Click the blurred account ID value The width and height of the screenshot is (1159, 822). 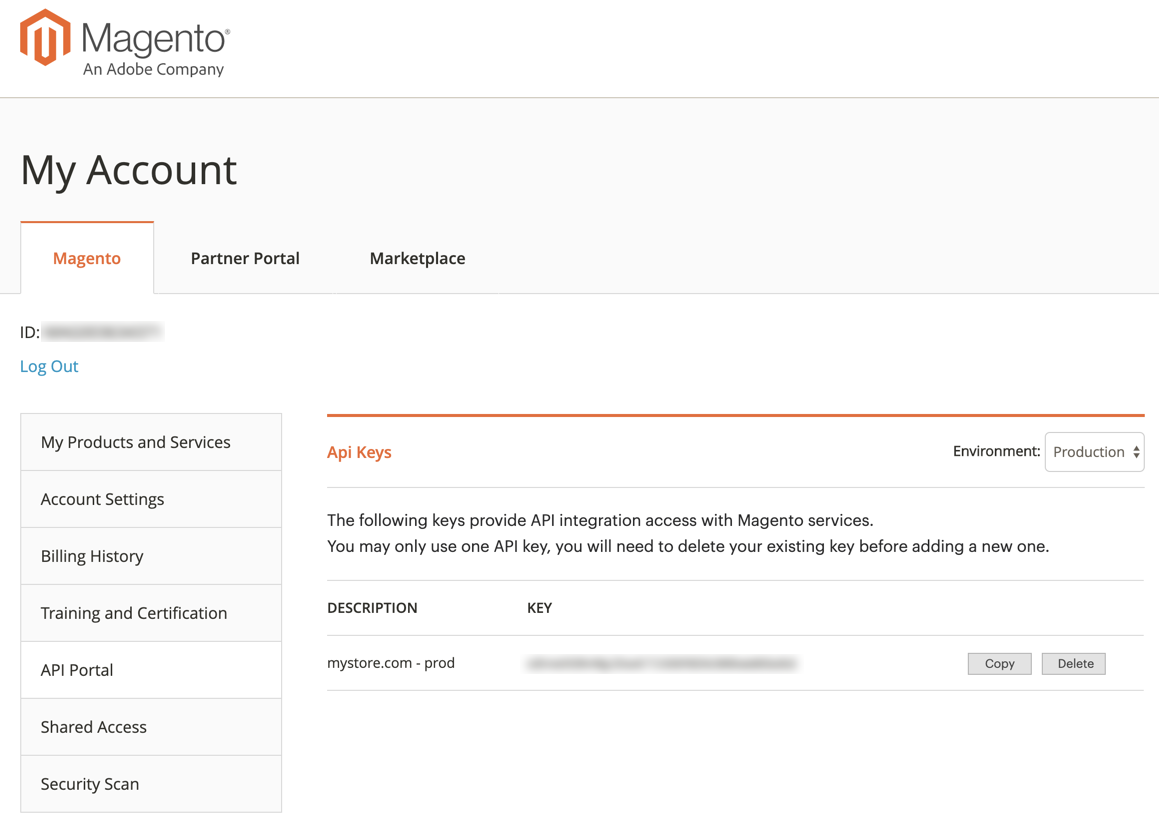pos(102,332)
